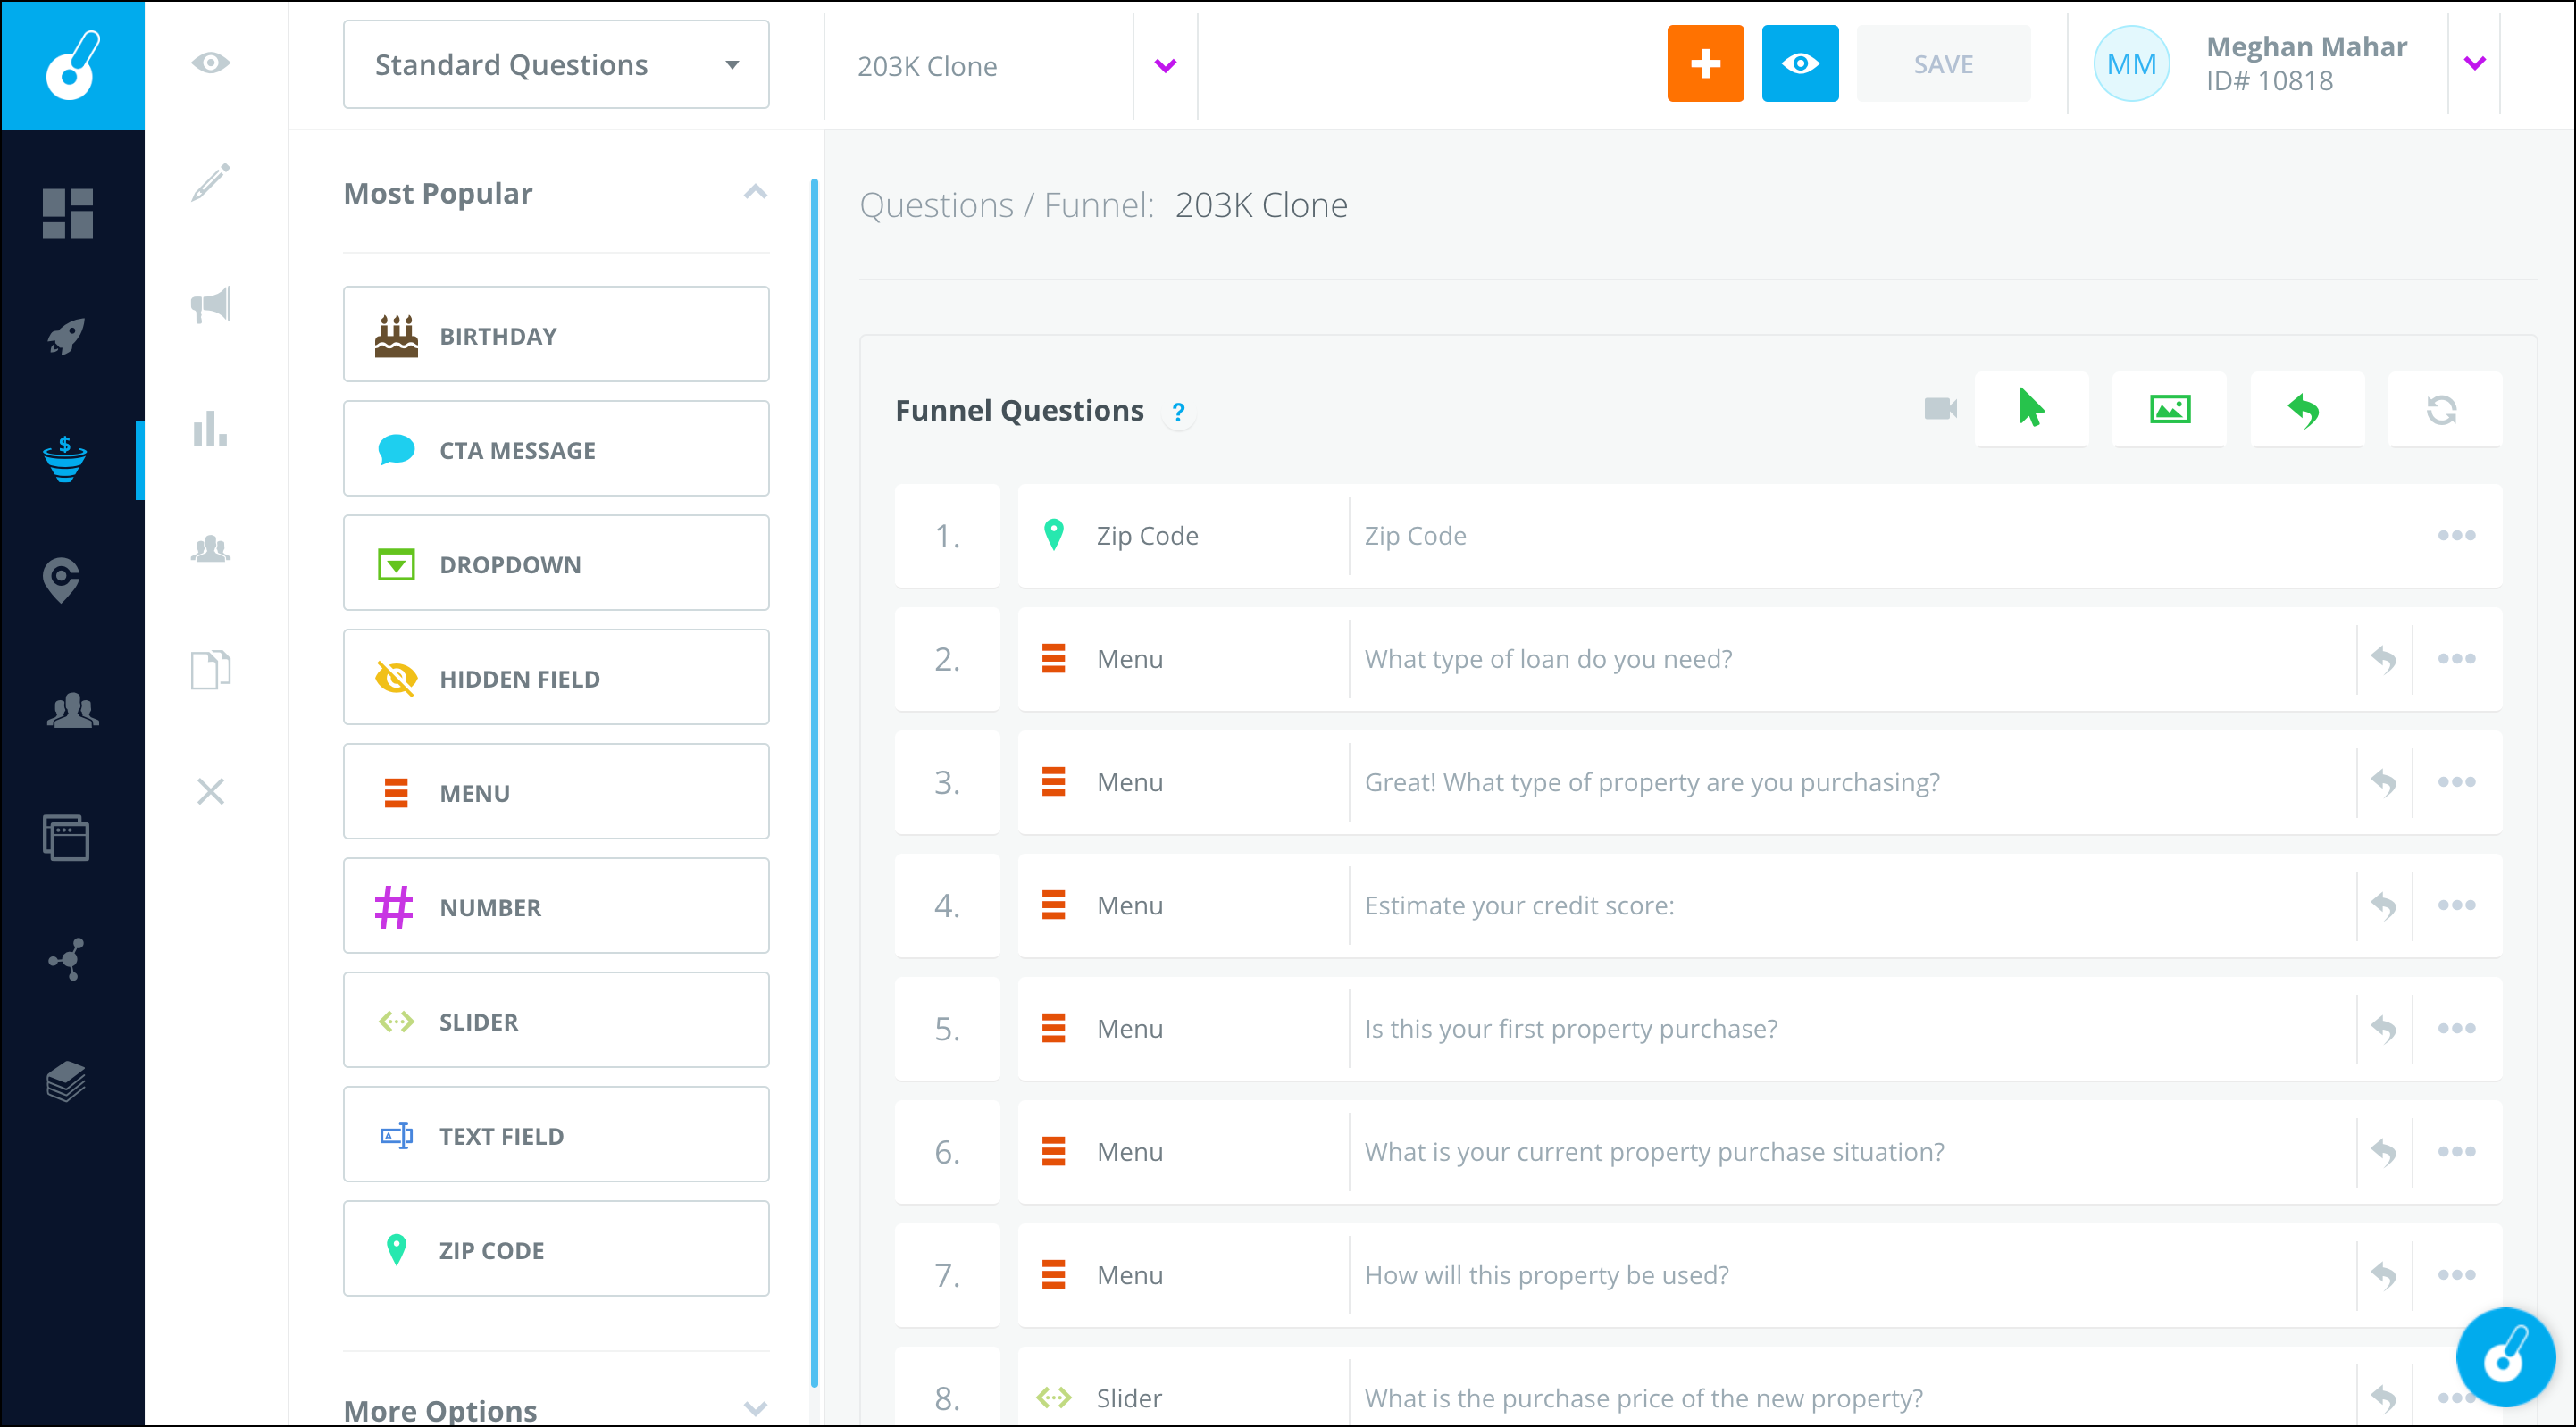
Task: Click the '7.' row number handle
Action: (x=947, y=1275)
